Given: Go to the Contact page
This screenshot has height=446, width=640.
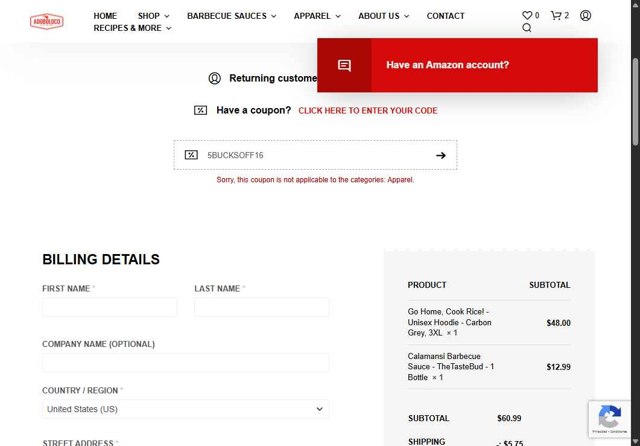Looking at the screenshot, I should click(445, 16).
